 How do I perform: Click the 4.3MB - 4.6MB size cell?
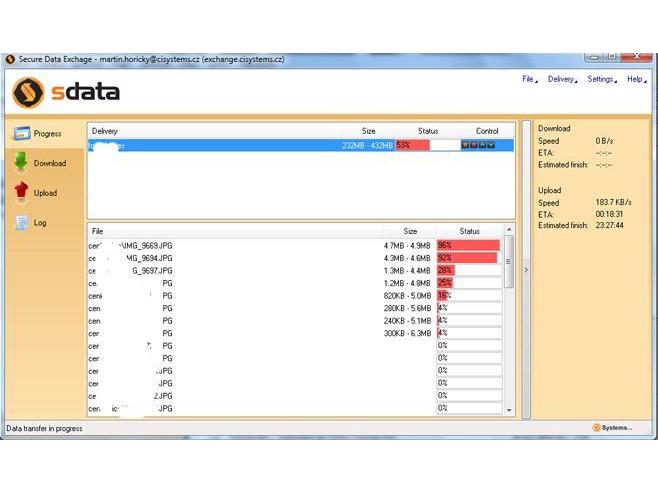[407, 258]
